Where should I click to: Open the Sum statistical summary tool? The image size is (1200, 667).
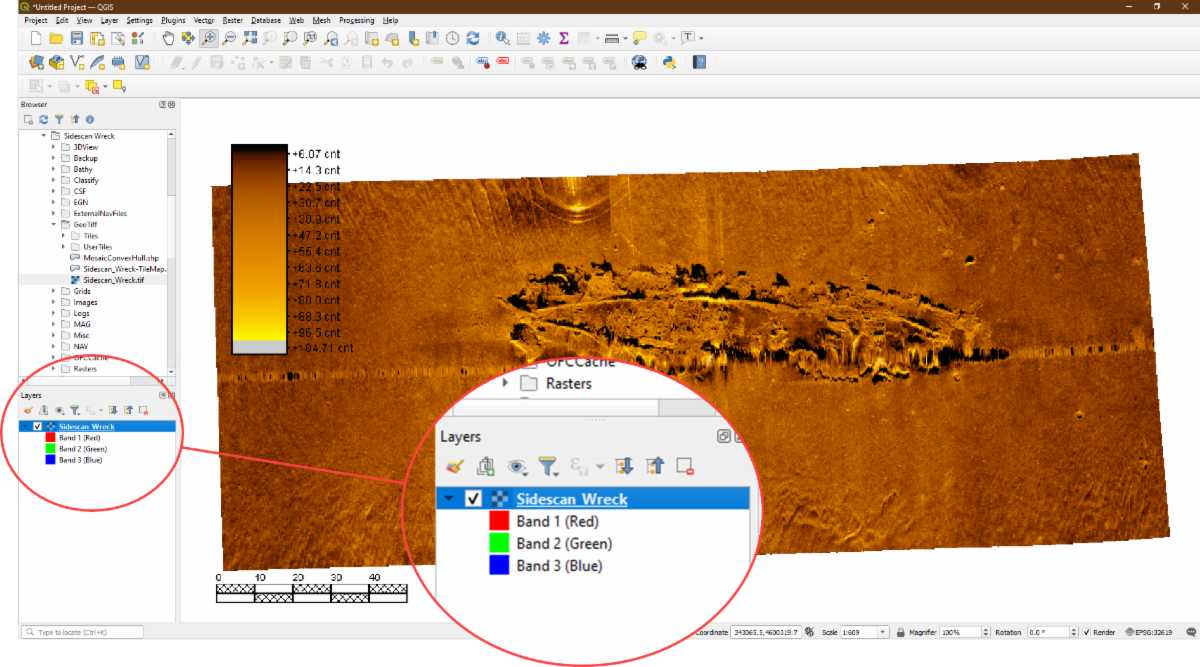coord(564,38)
